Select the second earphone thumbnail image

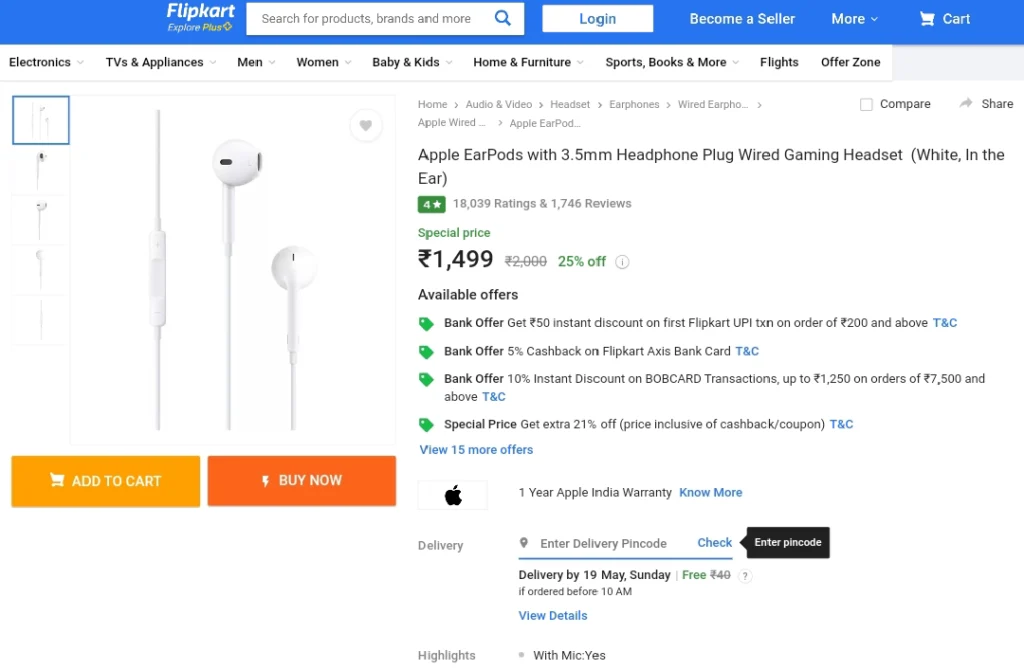click(x=40, y=170)
